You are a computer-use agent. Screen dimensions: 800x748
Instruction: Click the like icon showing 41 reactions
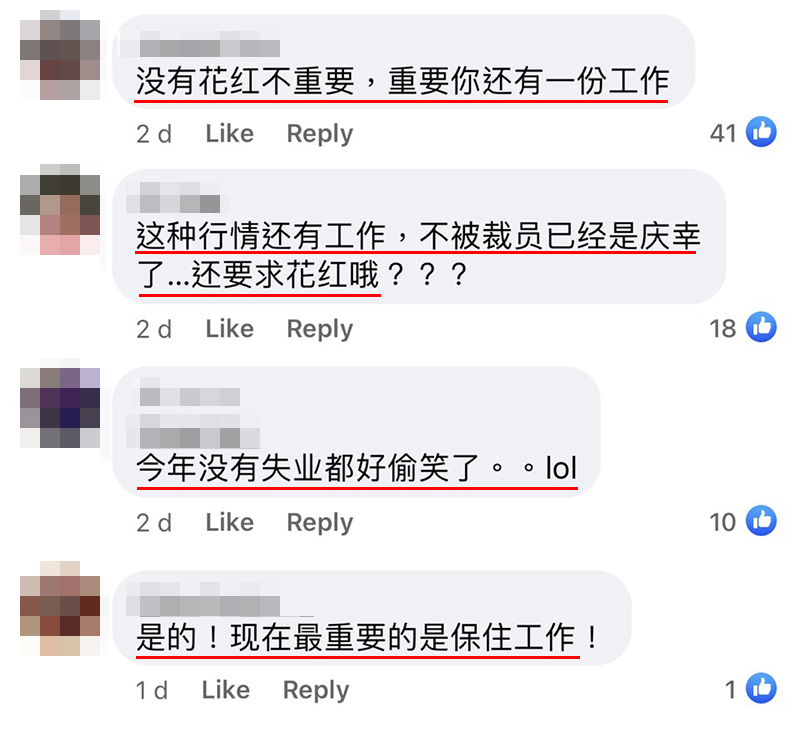761,132
